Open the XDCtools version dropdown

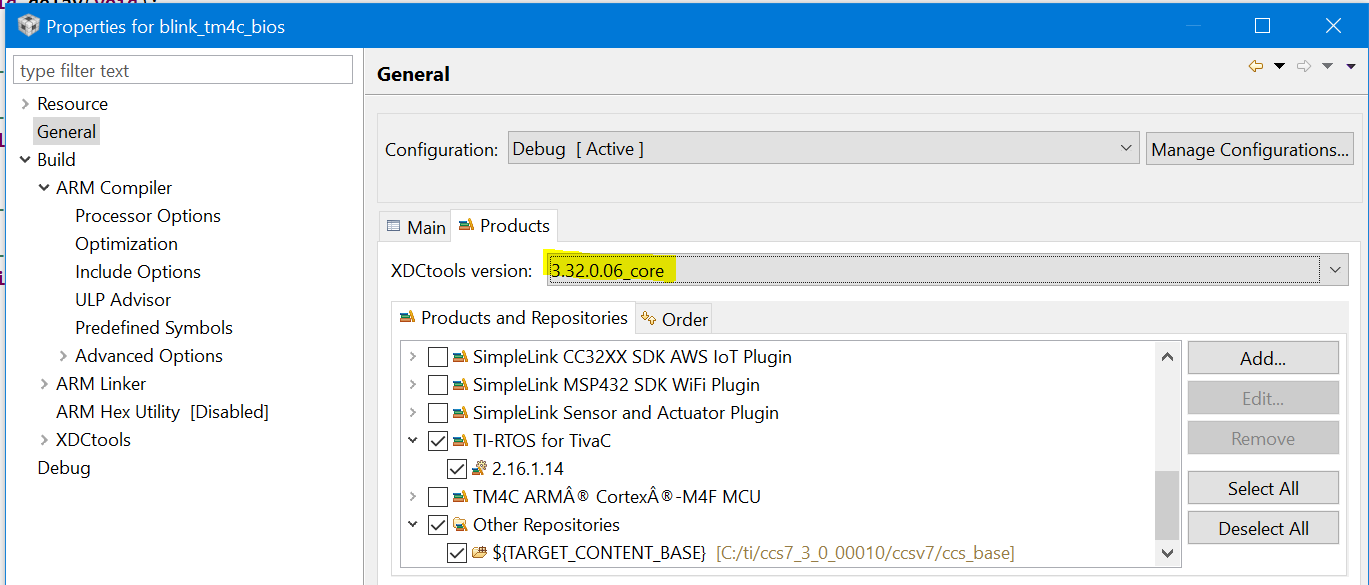click(1338, 270)
